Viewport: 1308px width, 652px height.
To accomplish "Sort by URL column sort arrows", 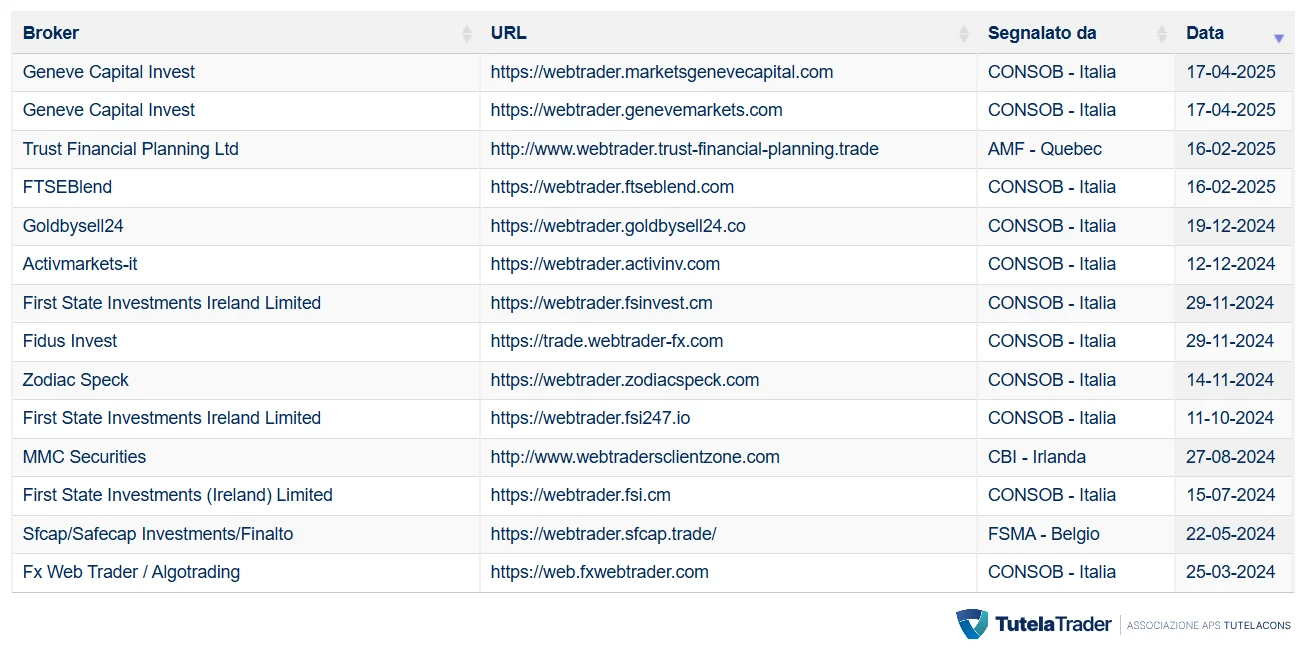I will click(x=964, y=34).
